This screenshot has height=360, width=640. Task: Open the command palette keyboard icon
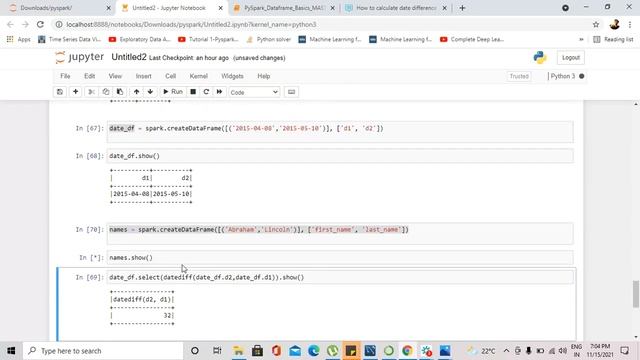(x=291, y=92)
